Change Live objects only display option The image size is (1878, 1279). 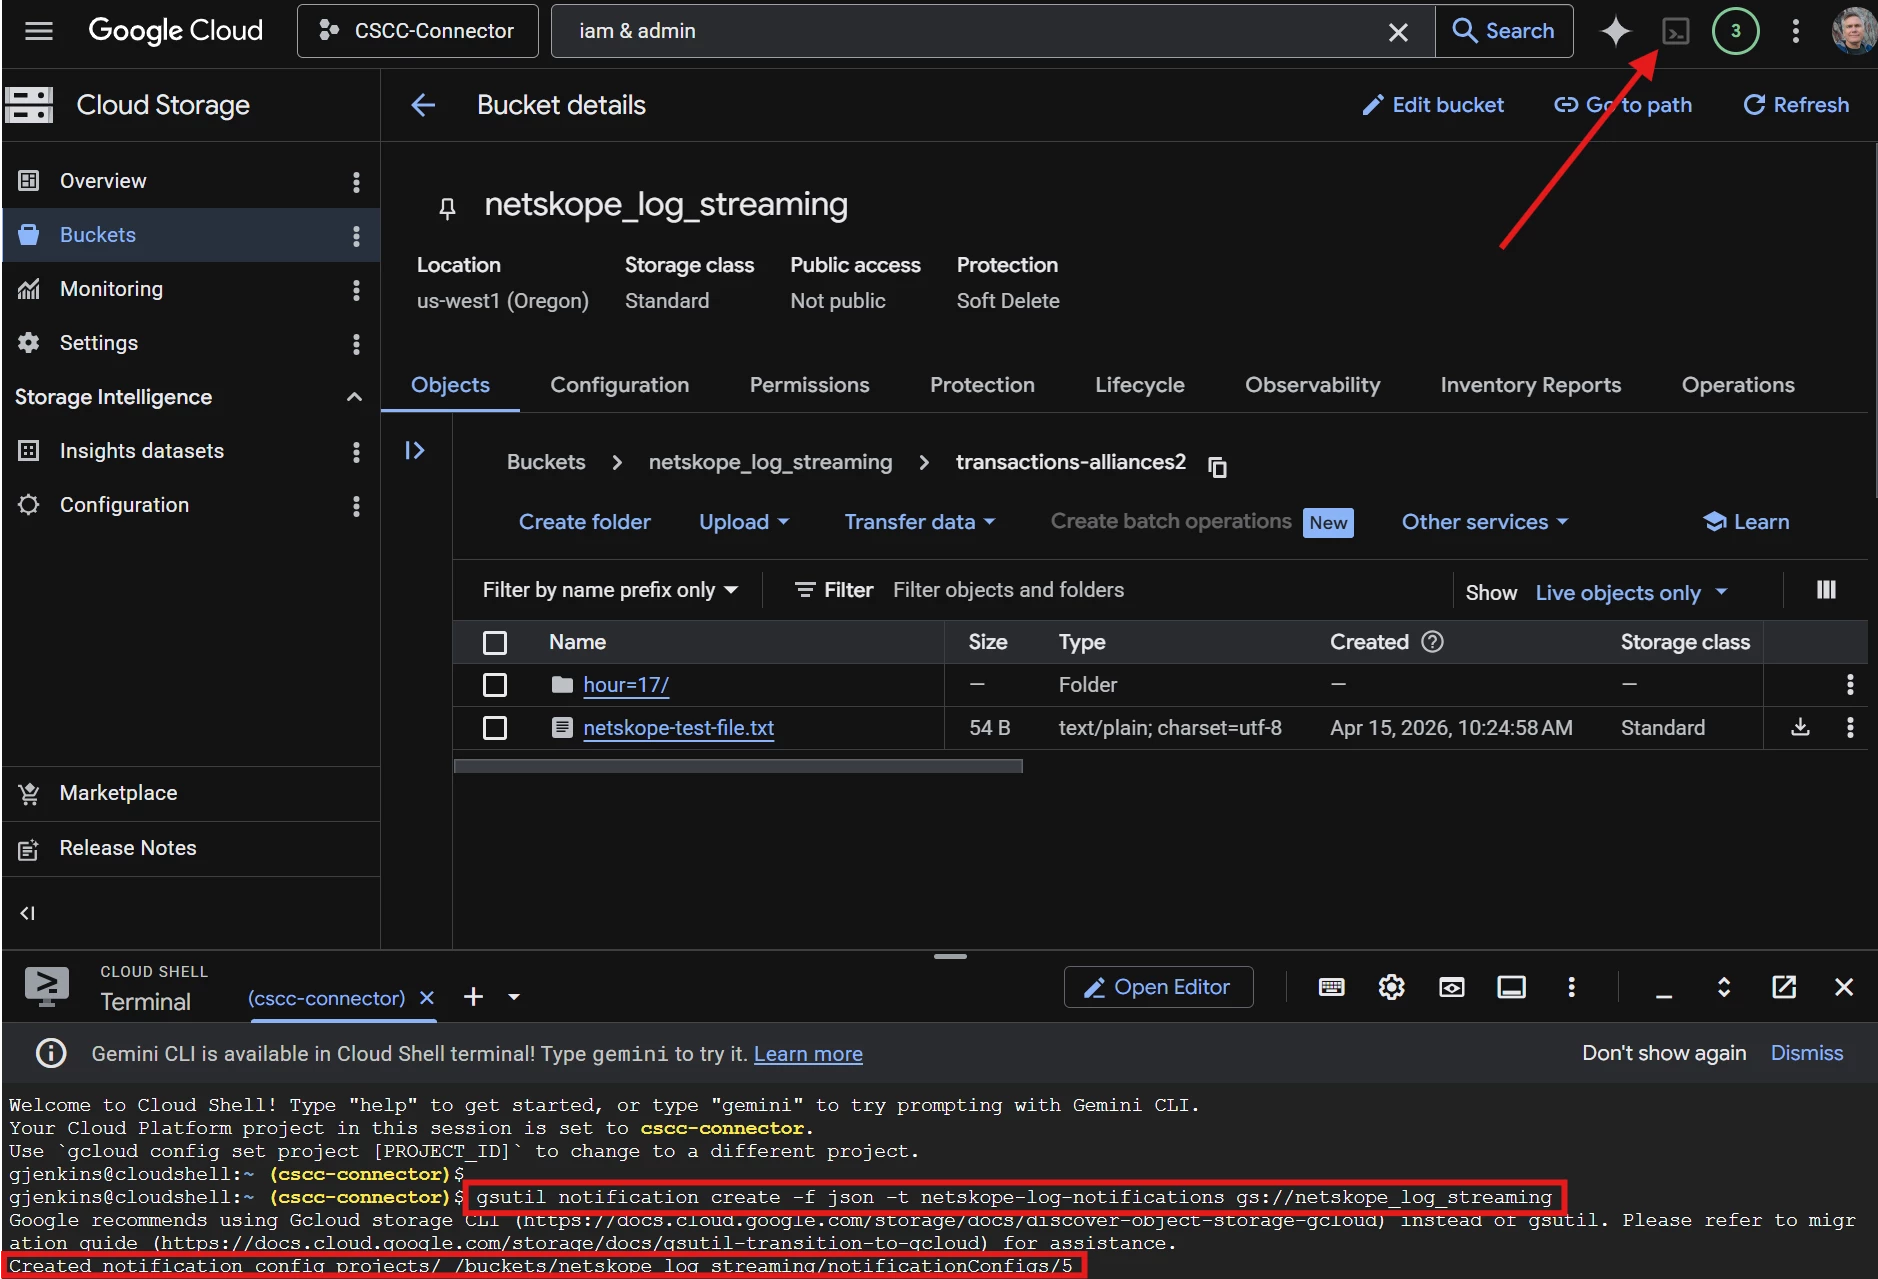(x=1631, y=593)
